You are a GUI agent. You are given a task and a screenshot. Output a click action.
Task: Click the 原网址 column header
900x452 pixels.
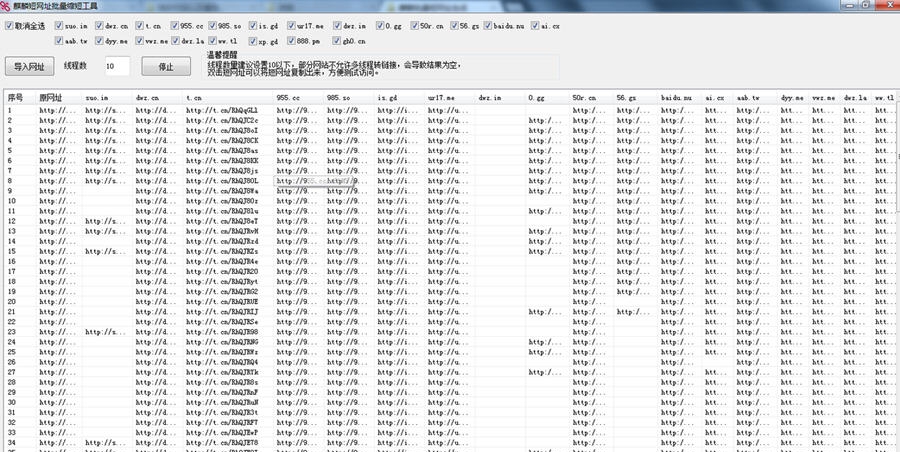(58, 98)
